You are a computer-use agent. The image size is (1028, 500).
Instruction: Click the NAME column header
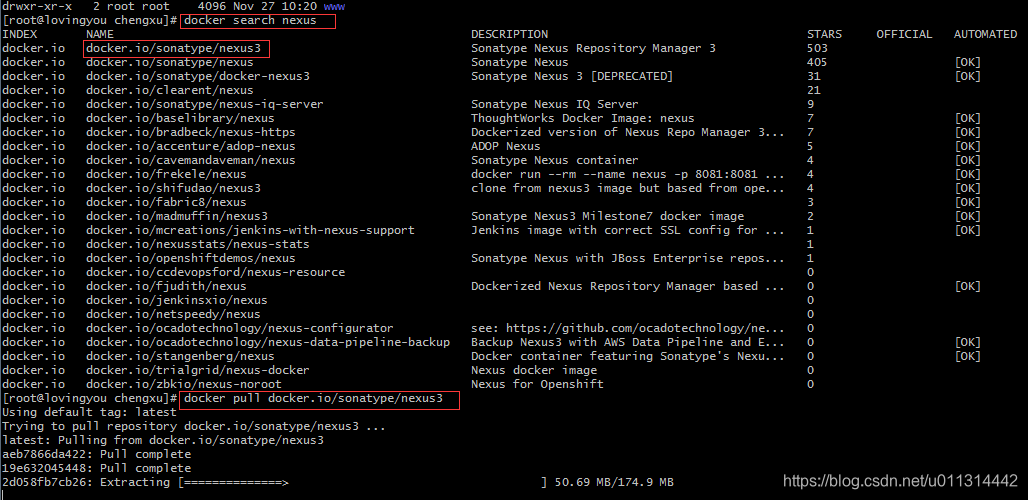click(x=100, y=34)
